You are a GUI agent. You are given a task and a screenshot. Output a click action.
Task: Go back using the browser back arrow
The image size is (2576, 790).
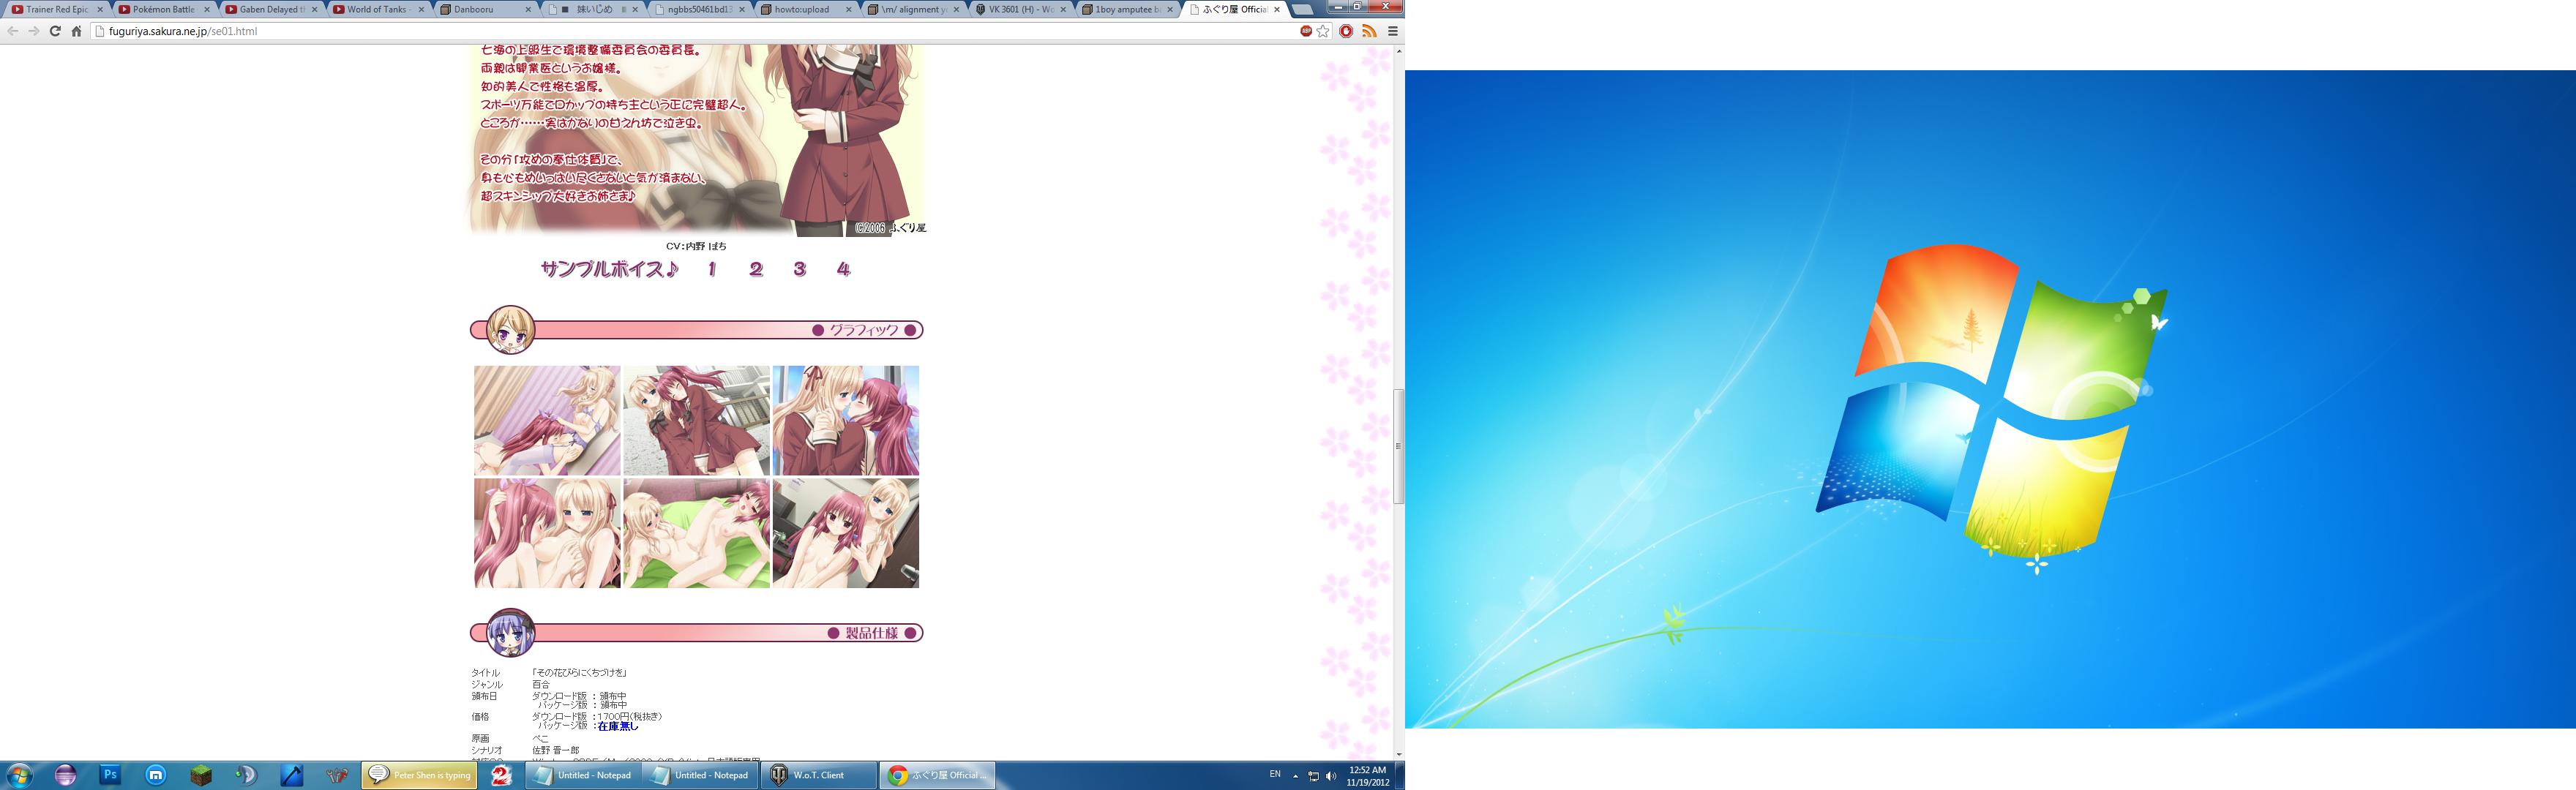(x=13, y=31)
